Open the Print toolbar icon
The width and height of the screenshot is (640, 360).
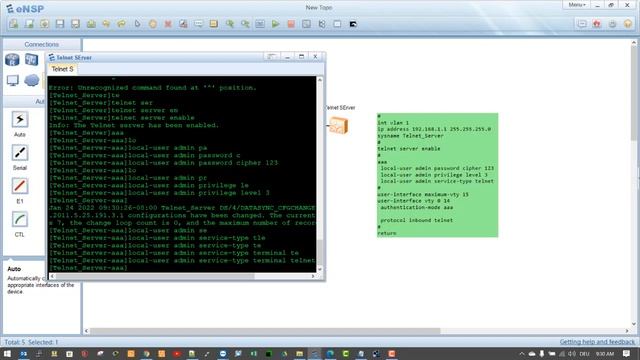pyautogui.click(x=91, y=24)
